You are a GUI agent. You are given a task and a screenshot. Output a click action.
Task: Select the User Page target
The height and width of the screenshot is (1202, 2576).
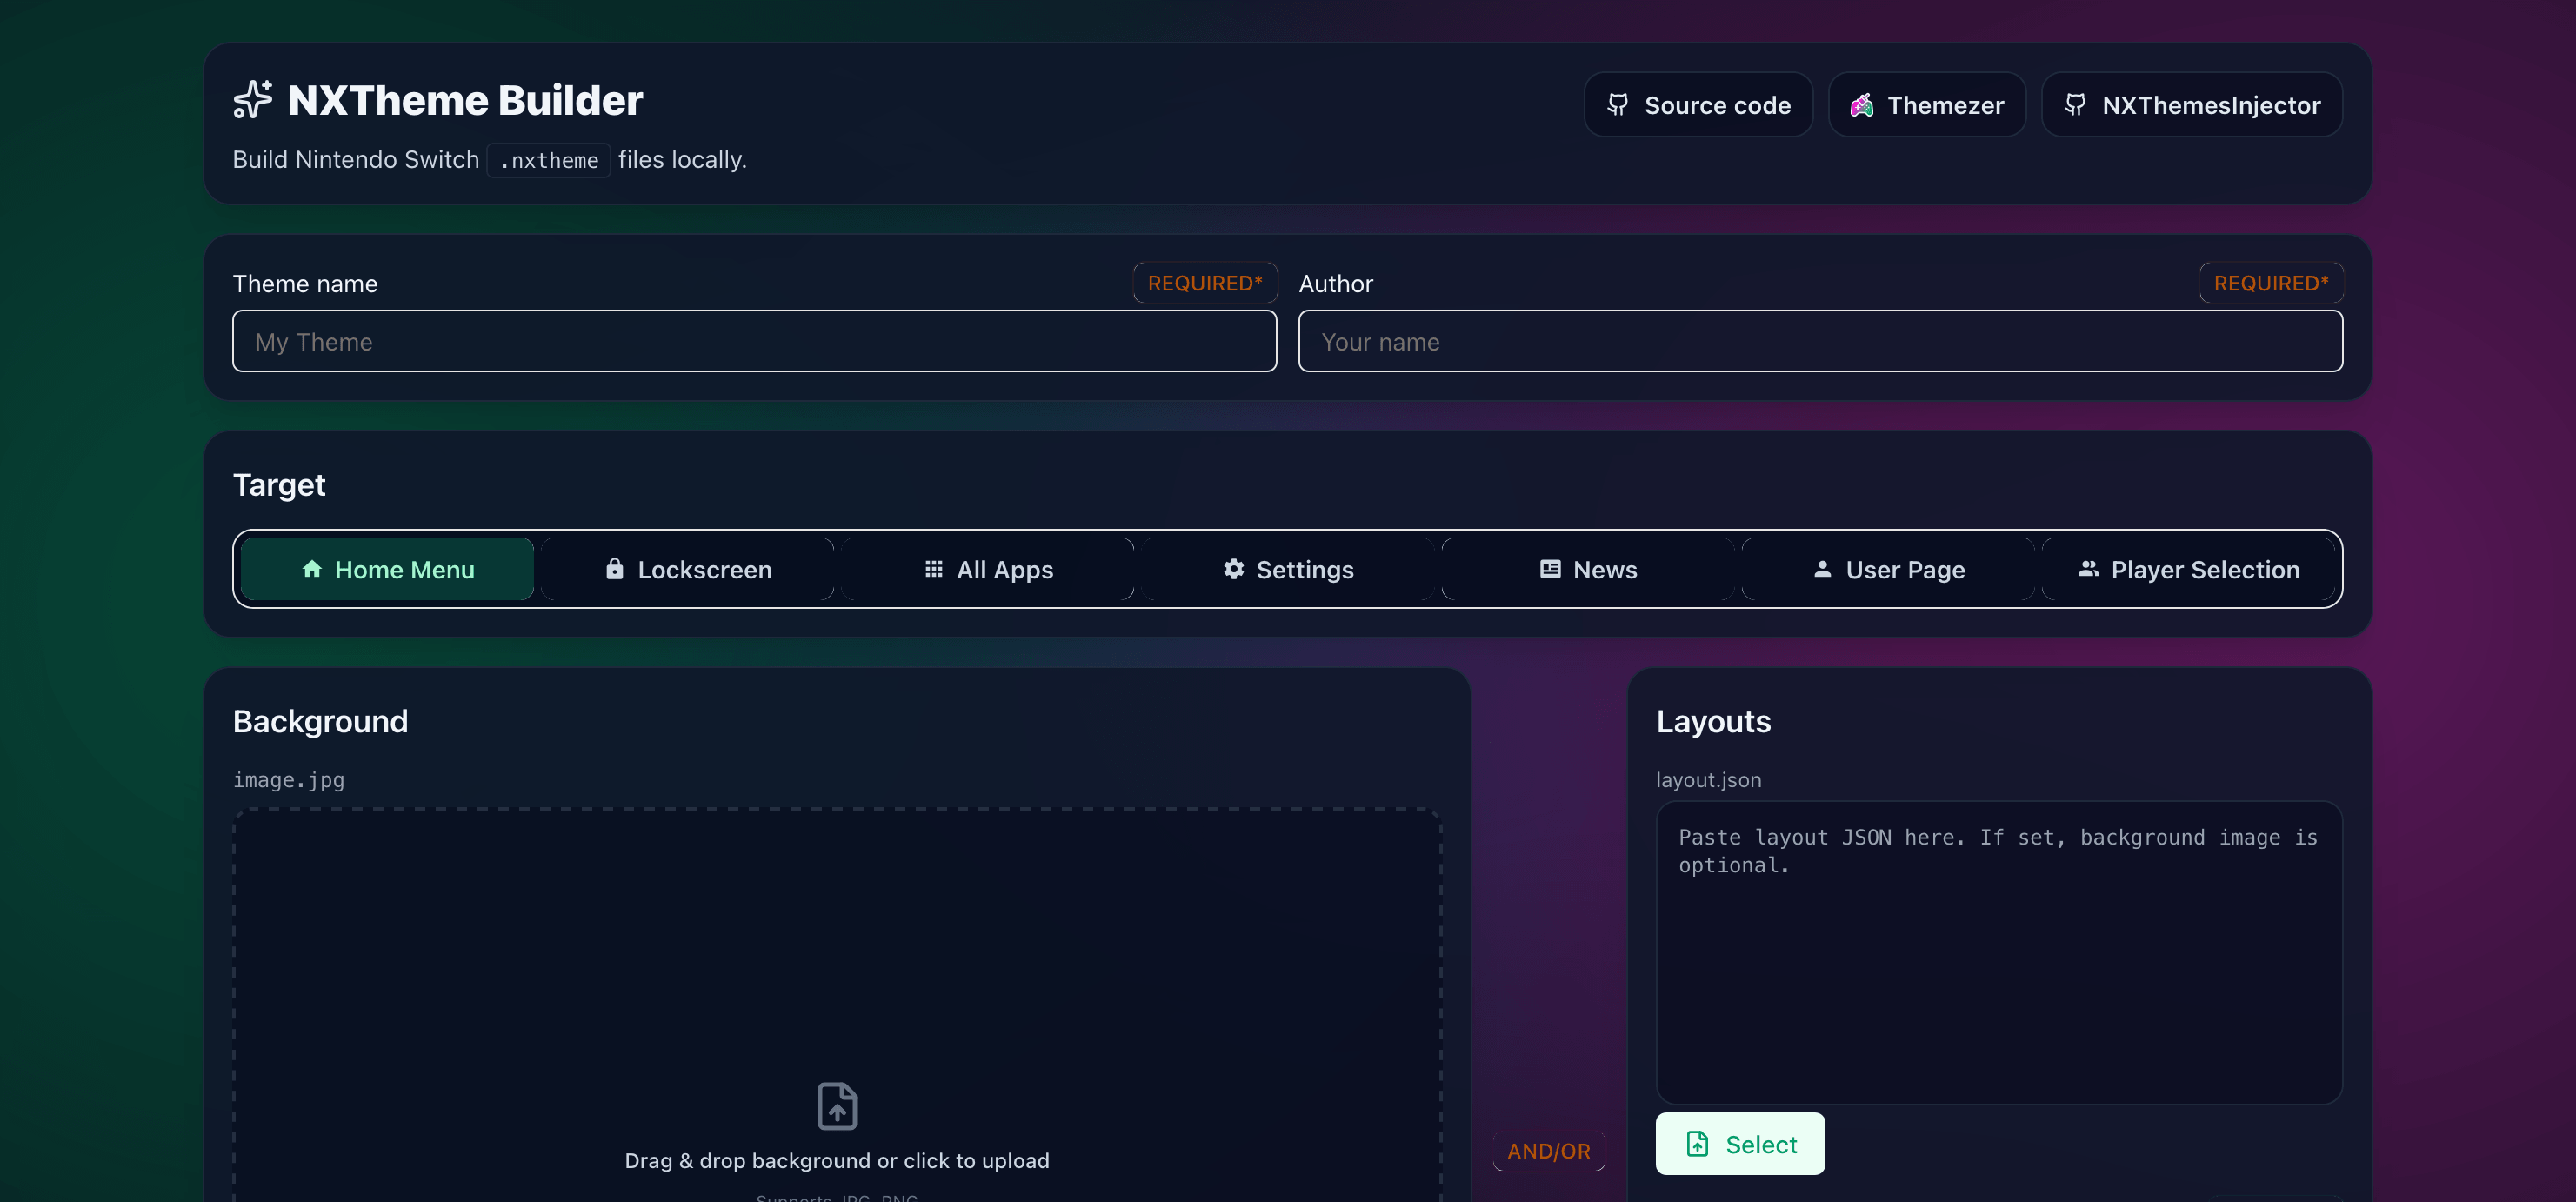point(1888,569)
